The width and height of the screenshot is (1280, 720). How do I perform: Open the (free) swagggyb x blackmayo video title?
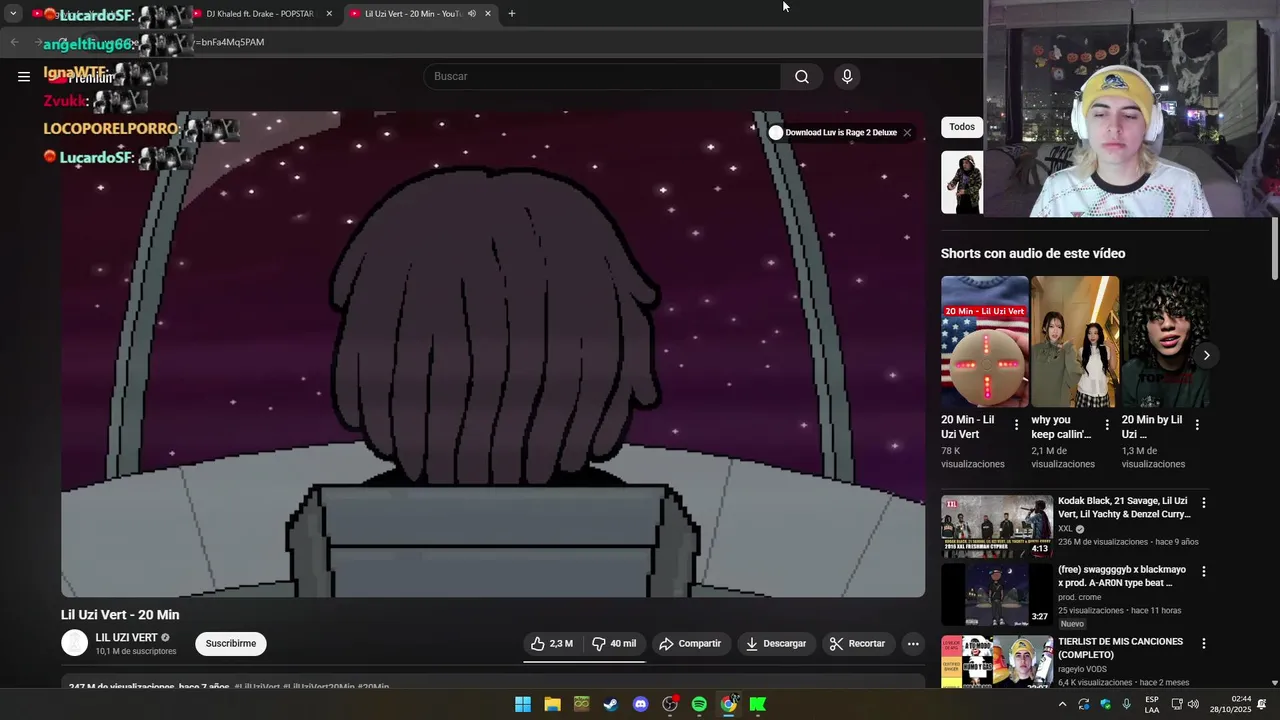tap(1122, 576)
